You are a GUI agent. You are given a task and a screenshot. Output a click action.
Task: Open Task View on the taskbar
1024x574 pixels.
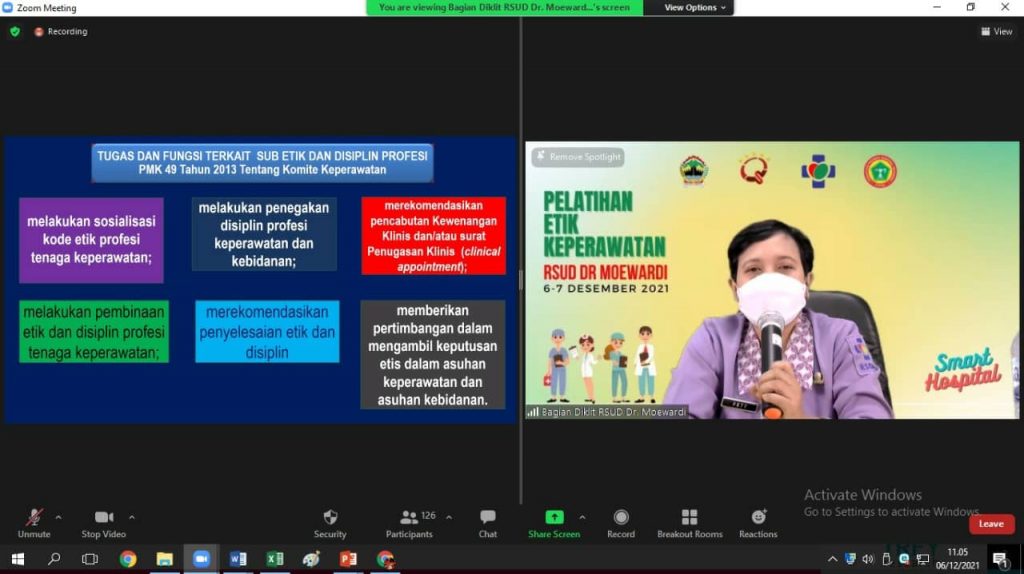90,559
